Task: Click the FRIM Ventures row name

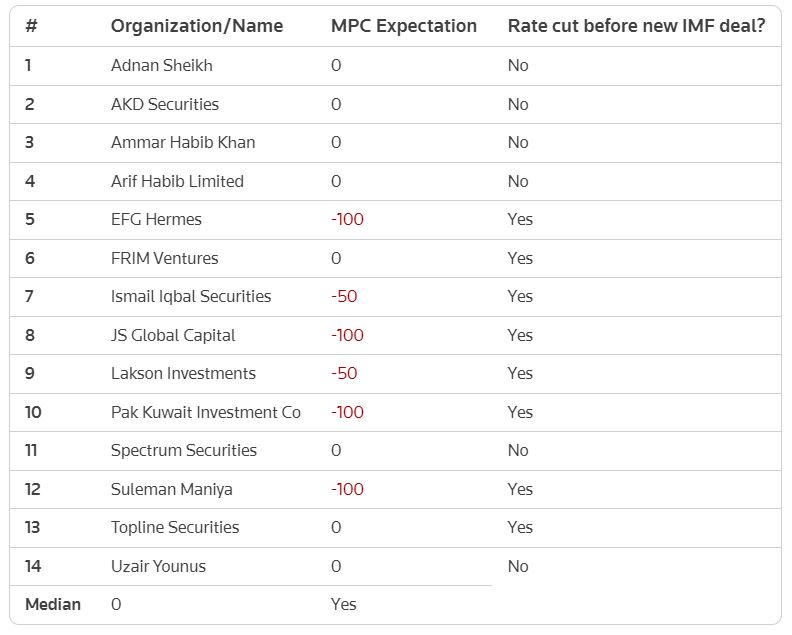Action: coord(164,258)
